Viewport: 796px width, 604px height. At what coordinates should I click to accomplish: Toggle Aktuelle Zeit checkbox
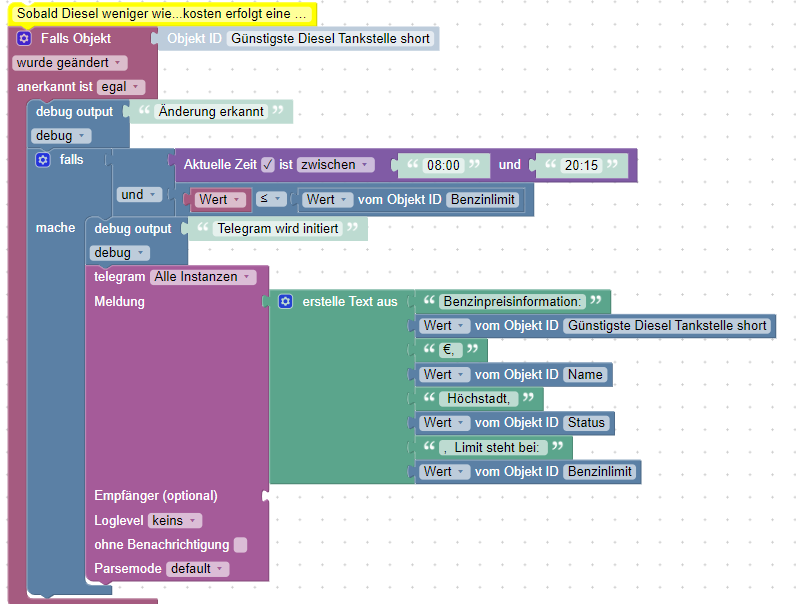(x=268, y=165)
